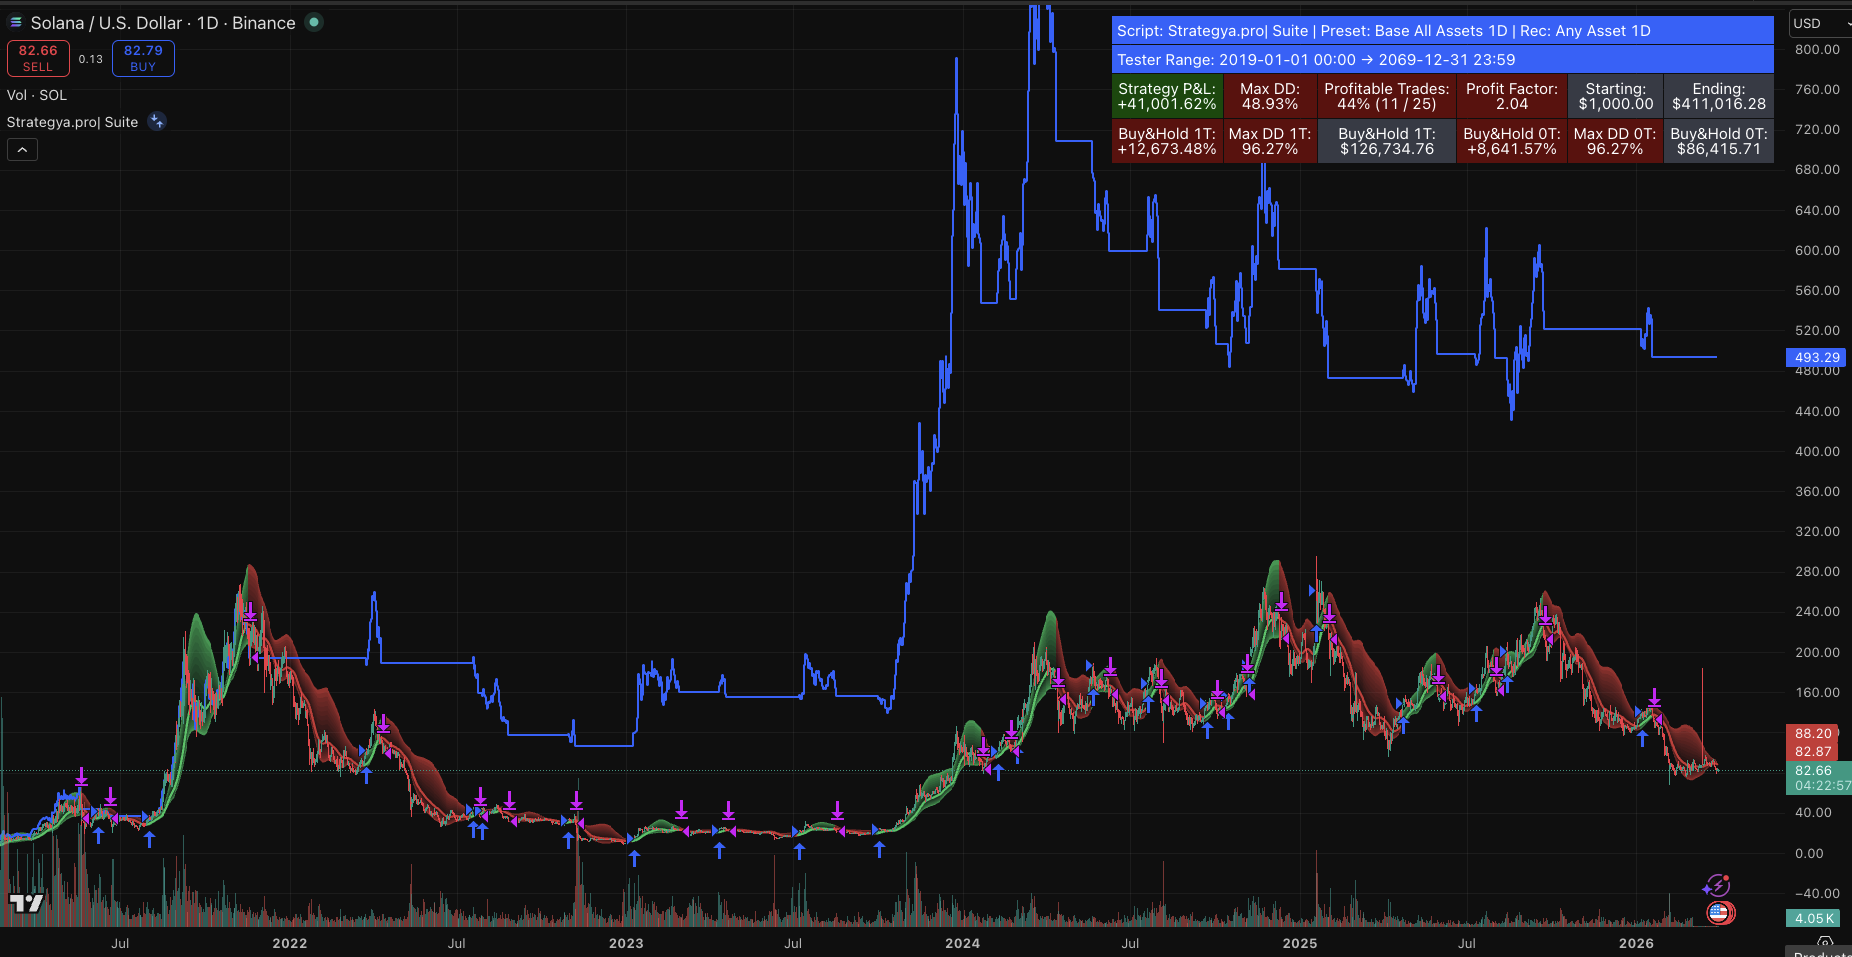Click the Starting $1,000.00 cell
Viewport: 1852px width, 957px height.
1616,96
